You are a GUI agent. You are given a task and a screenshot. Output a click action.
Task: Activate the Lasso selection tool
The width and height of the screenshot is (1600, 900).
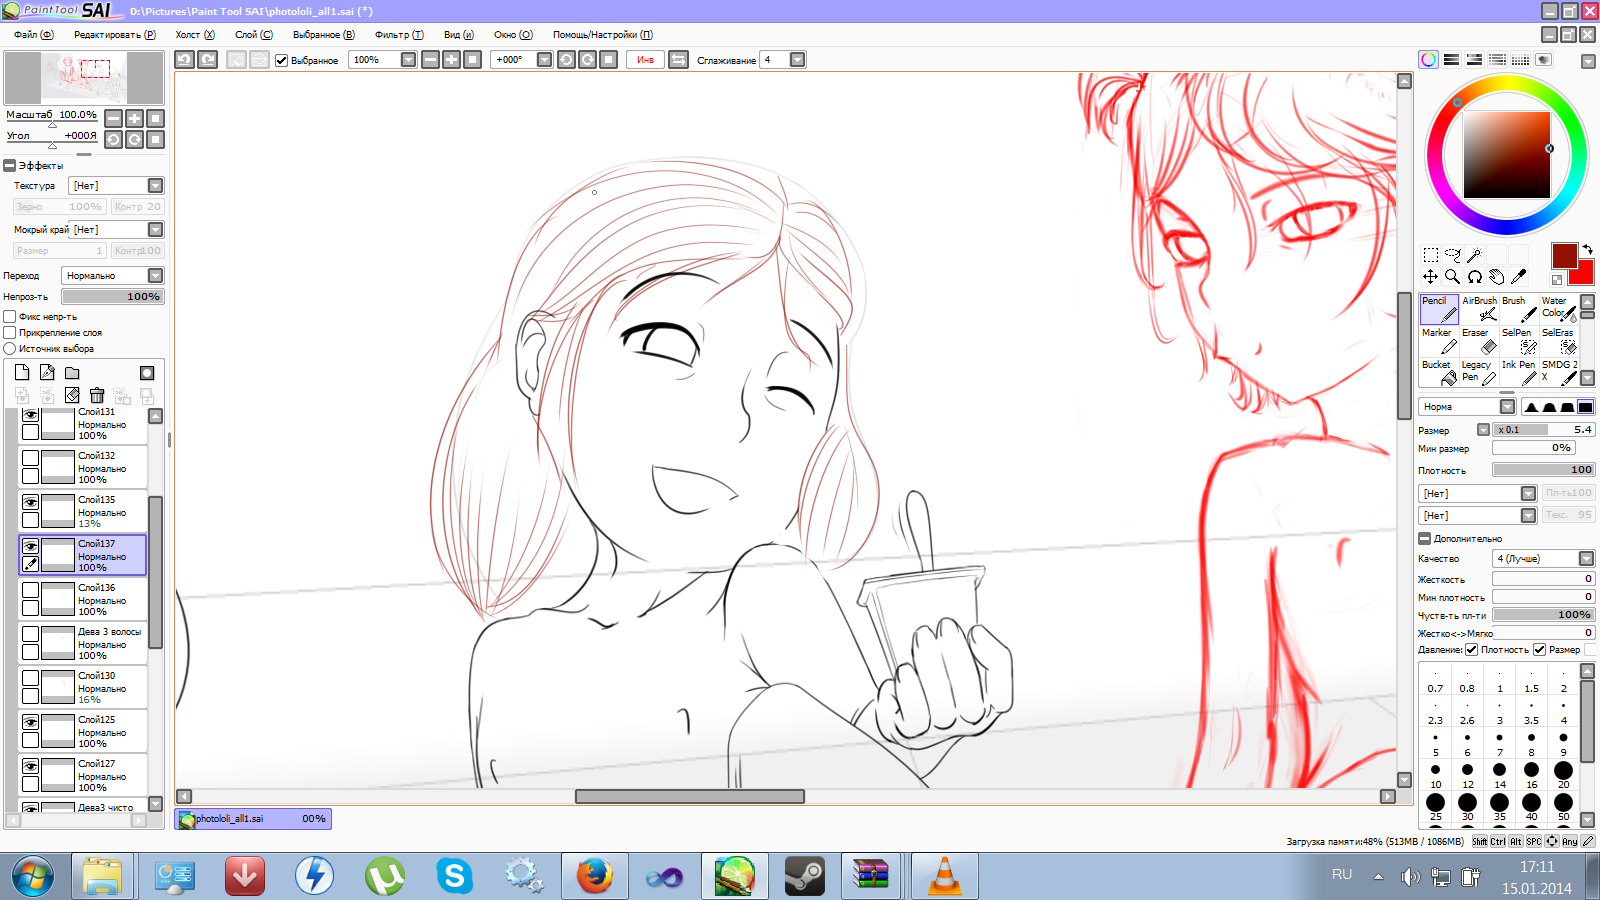click(1452, 255)
